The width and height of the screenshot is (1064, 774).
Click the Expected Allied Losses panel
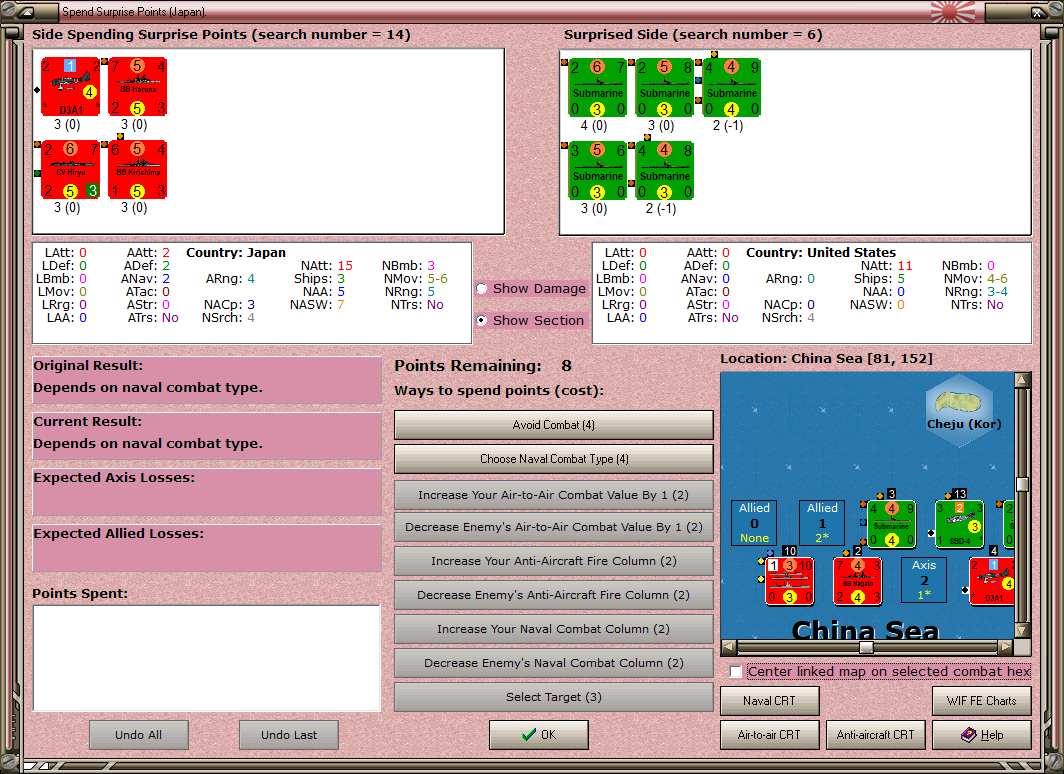point(207,547)
